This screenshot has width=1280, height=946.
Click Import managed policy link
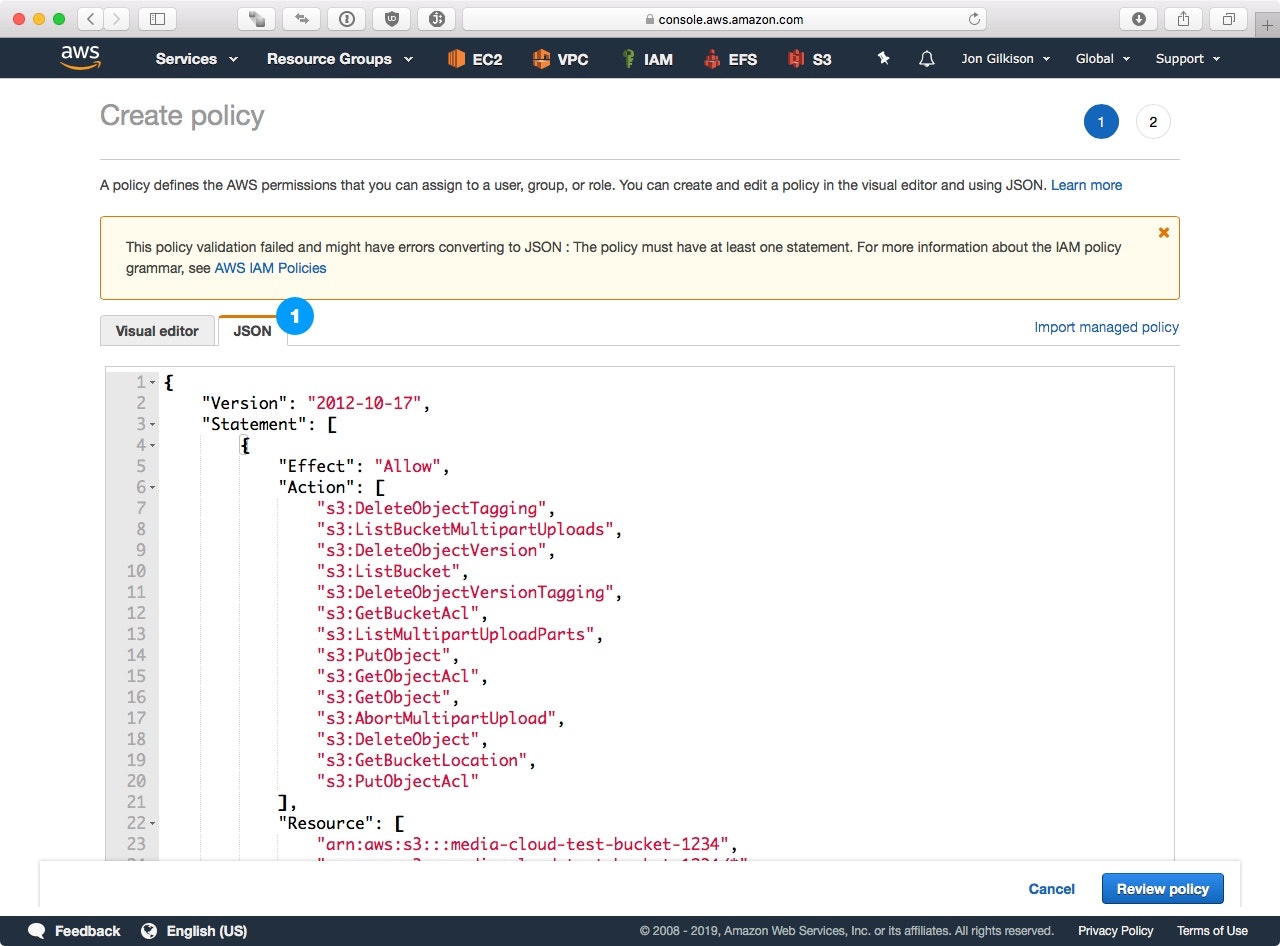pyautogui.click(x=1106, y=327)
